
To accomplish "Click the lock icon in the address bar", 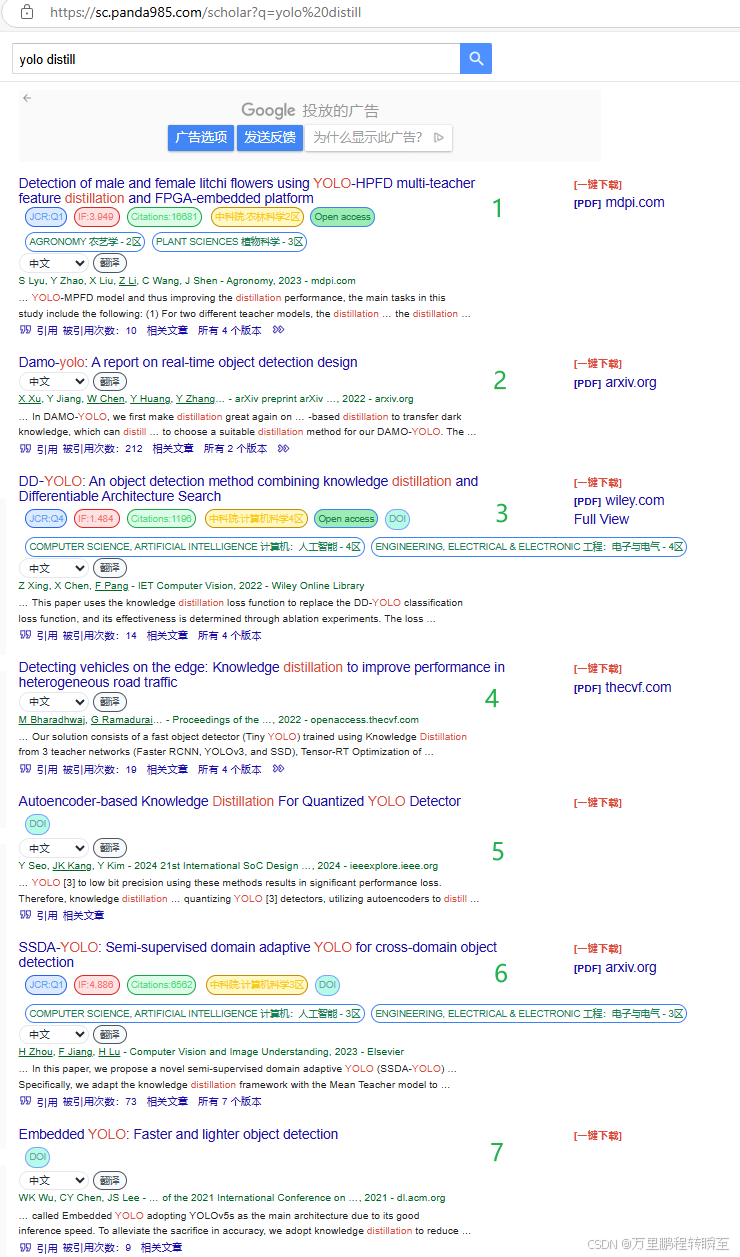I will pos(27,12).
